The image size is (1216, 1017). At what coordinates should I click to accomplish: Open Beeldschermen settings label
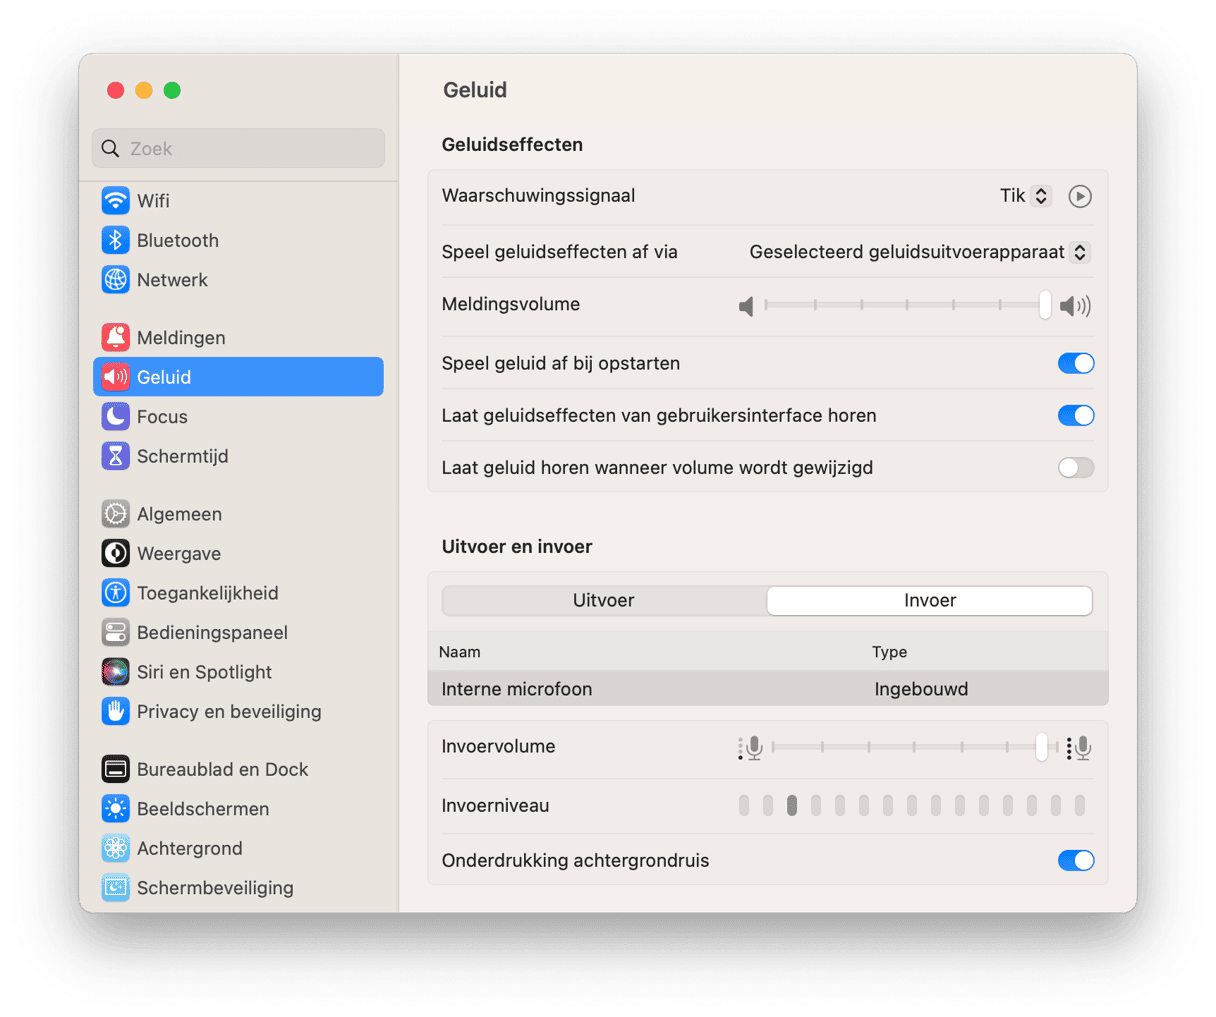pos(203,809)
